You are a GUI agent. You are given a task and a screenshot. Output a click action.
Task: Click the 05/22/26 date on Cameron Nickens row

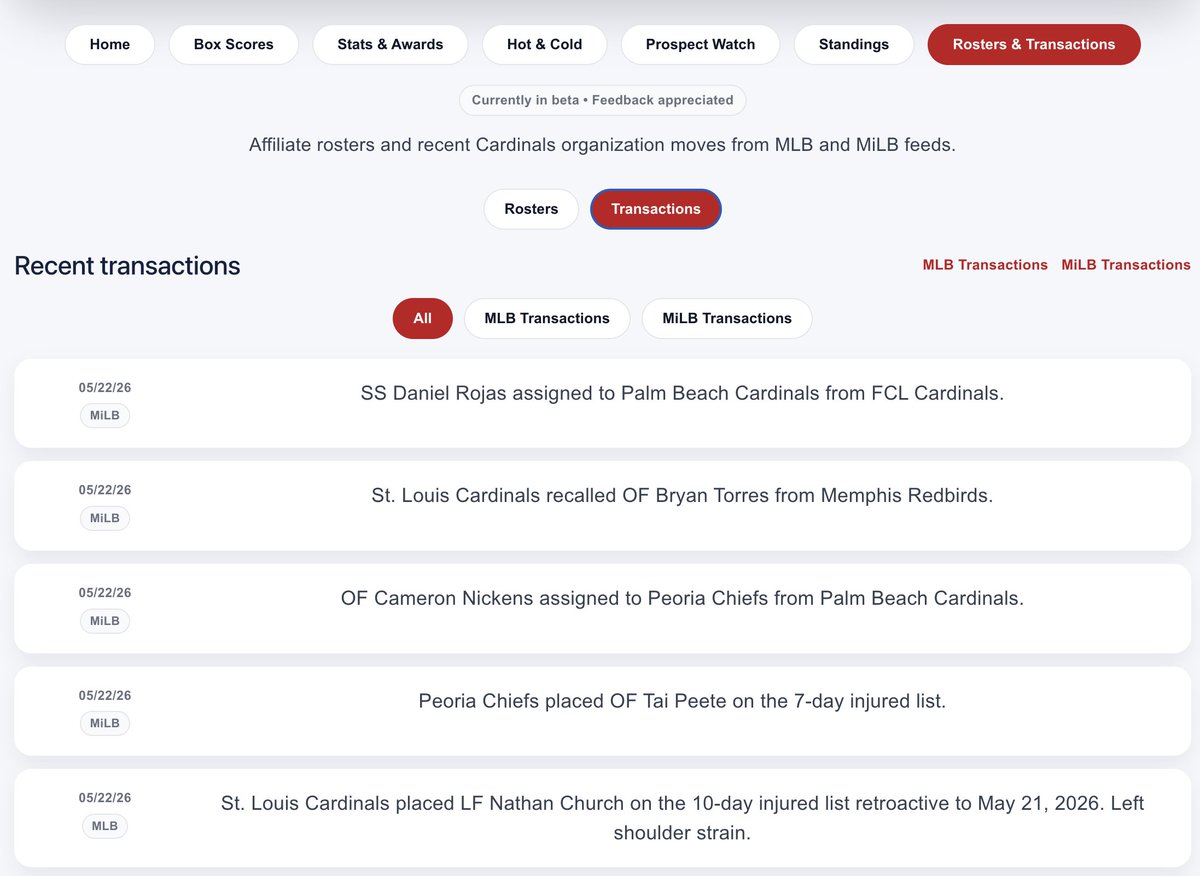click(x=105, y=593)
